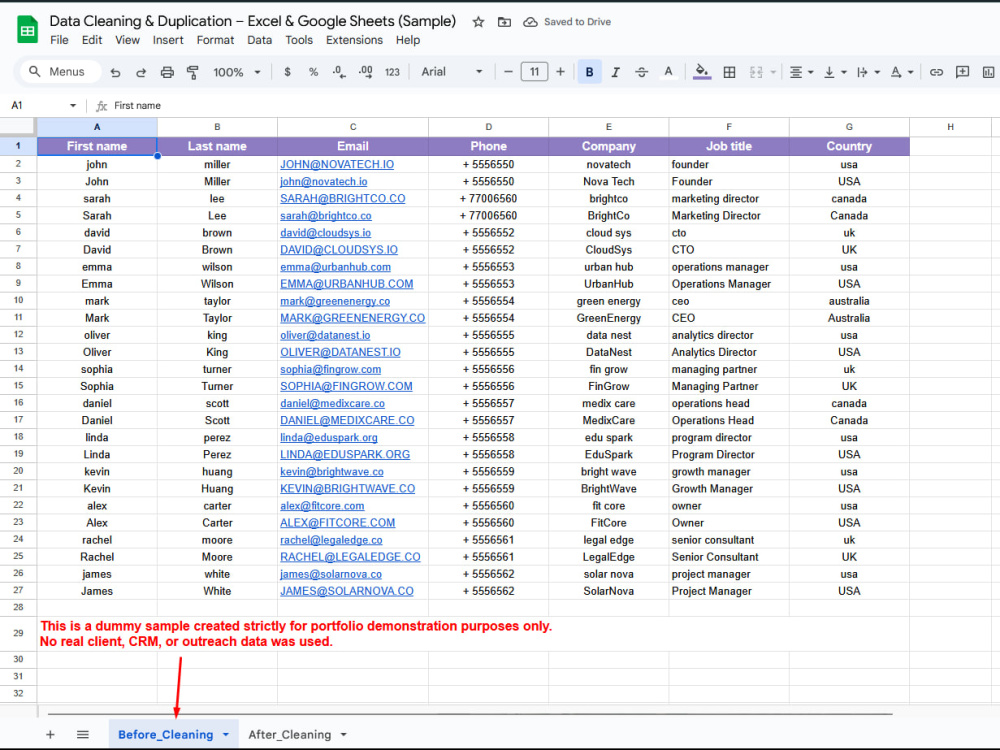
Task: Open Before_Cleaning tab options arrow
Action: [226, 735]
